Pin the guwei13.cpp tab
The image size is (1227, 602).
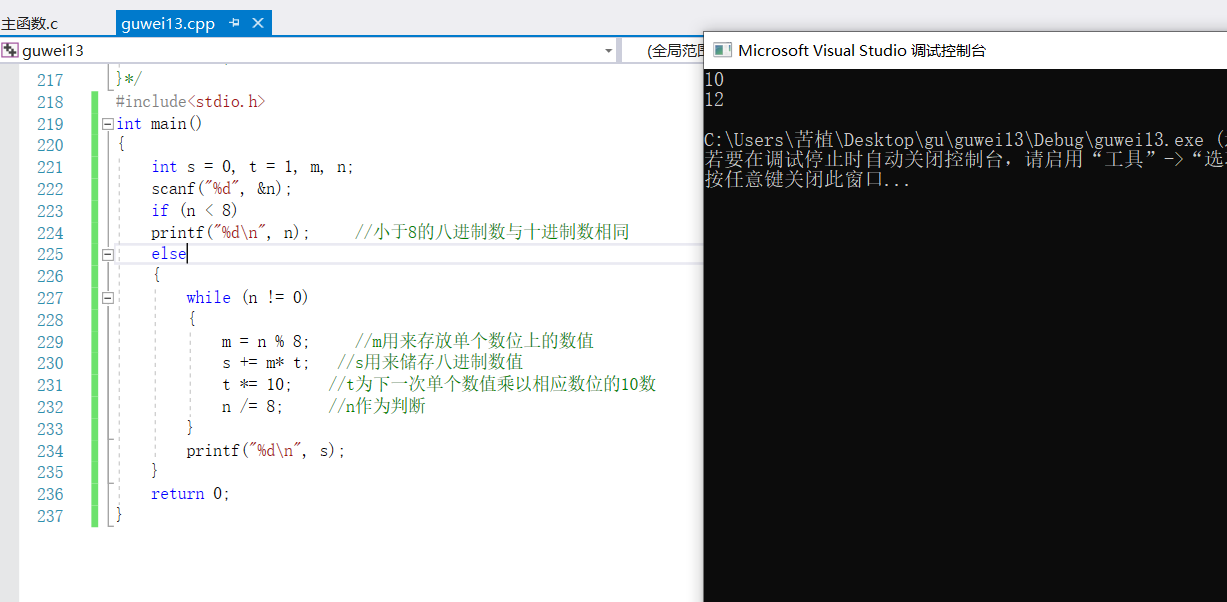[234, 23]
